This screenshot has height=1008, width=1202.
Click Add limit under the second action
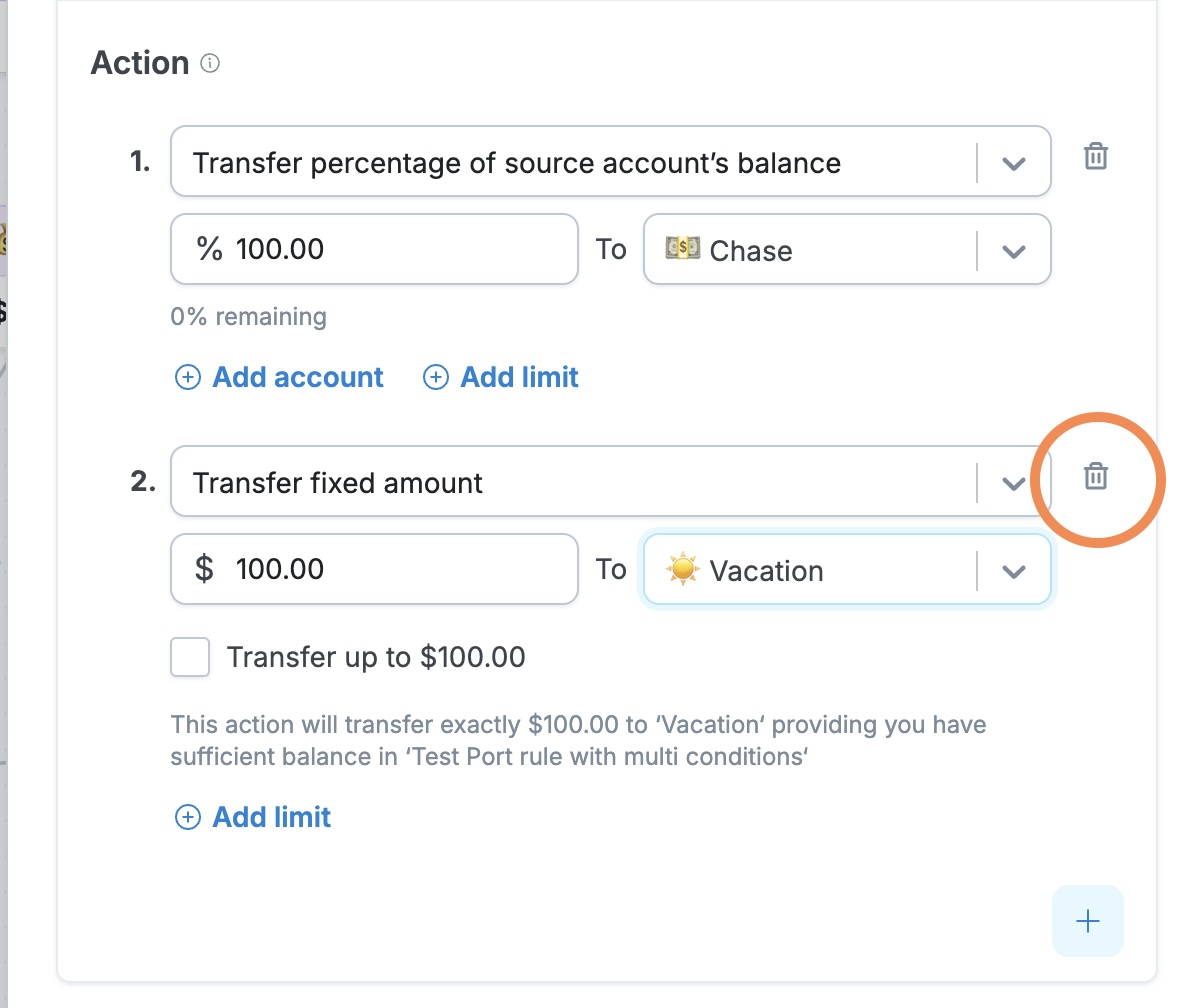point(272,817)
